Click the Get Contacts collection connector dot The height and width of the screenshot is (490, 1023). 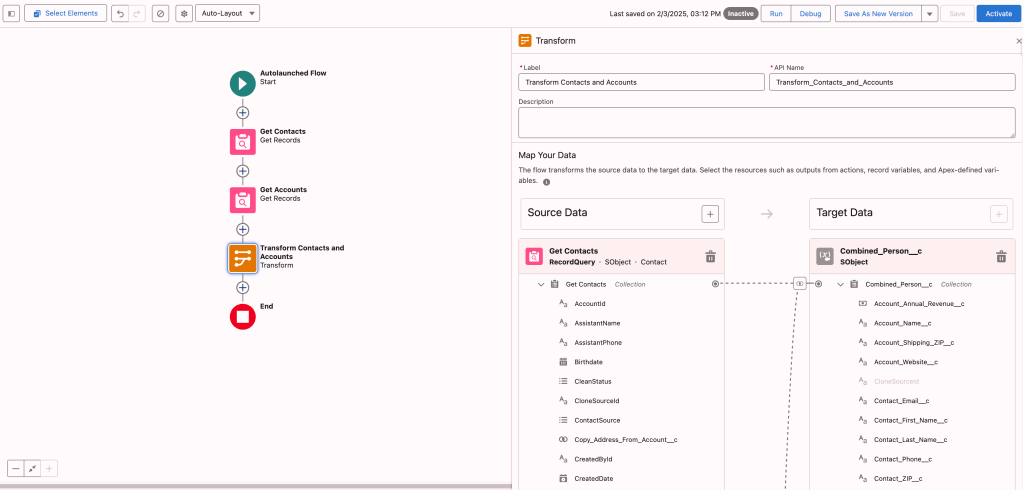(715, 284)
